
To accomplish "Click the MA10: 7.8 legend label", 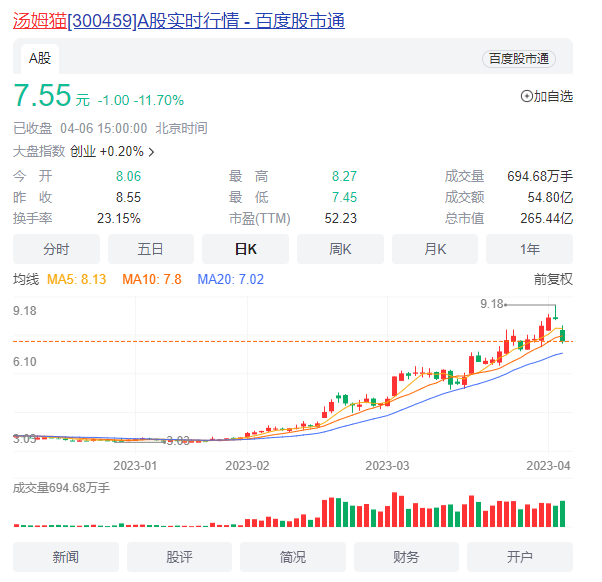I will pos(152,279).
